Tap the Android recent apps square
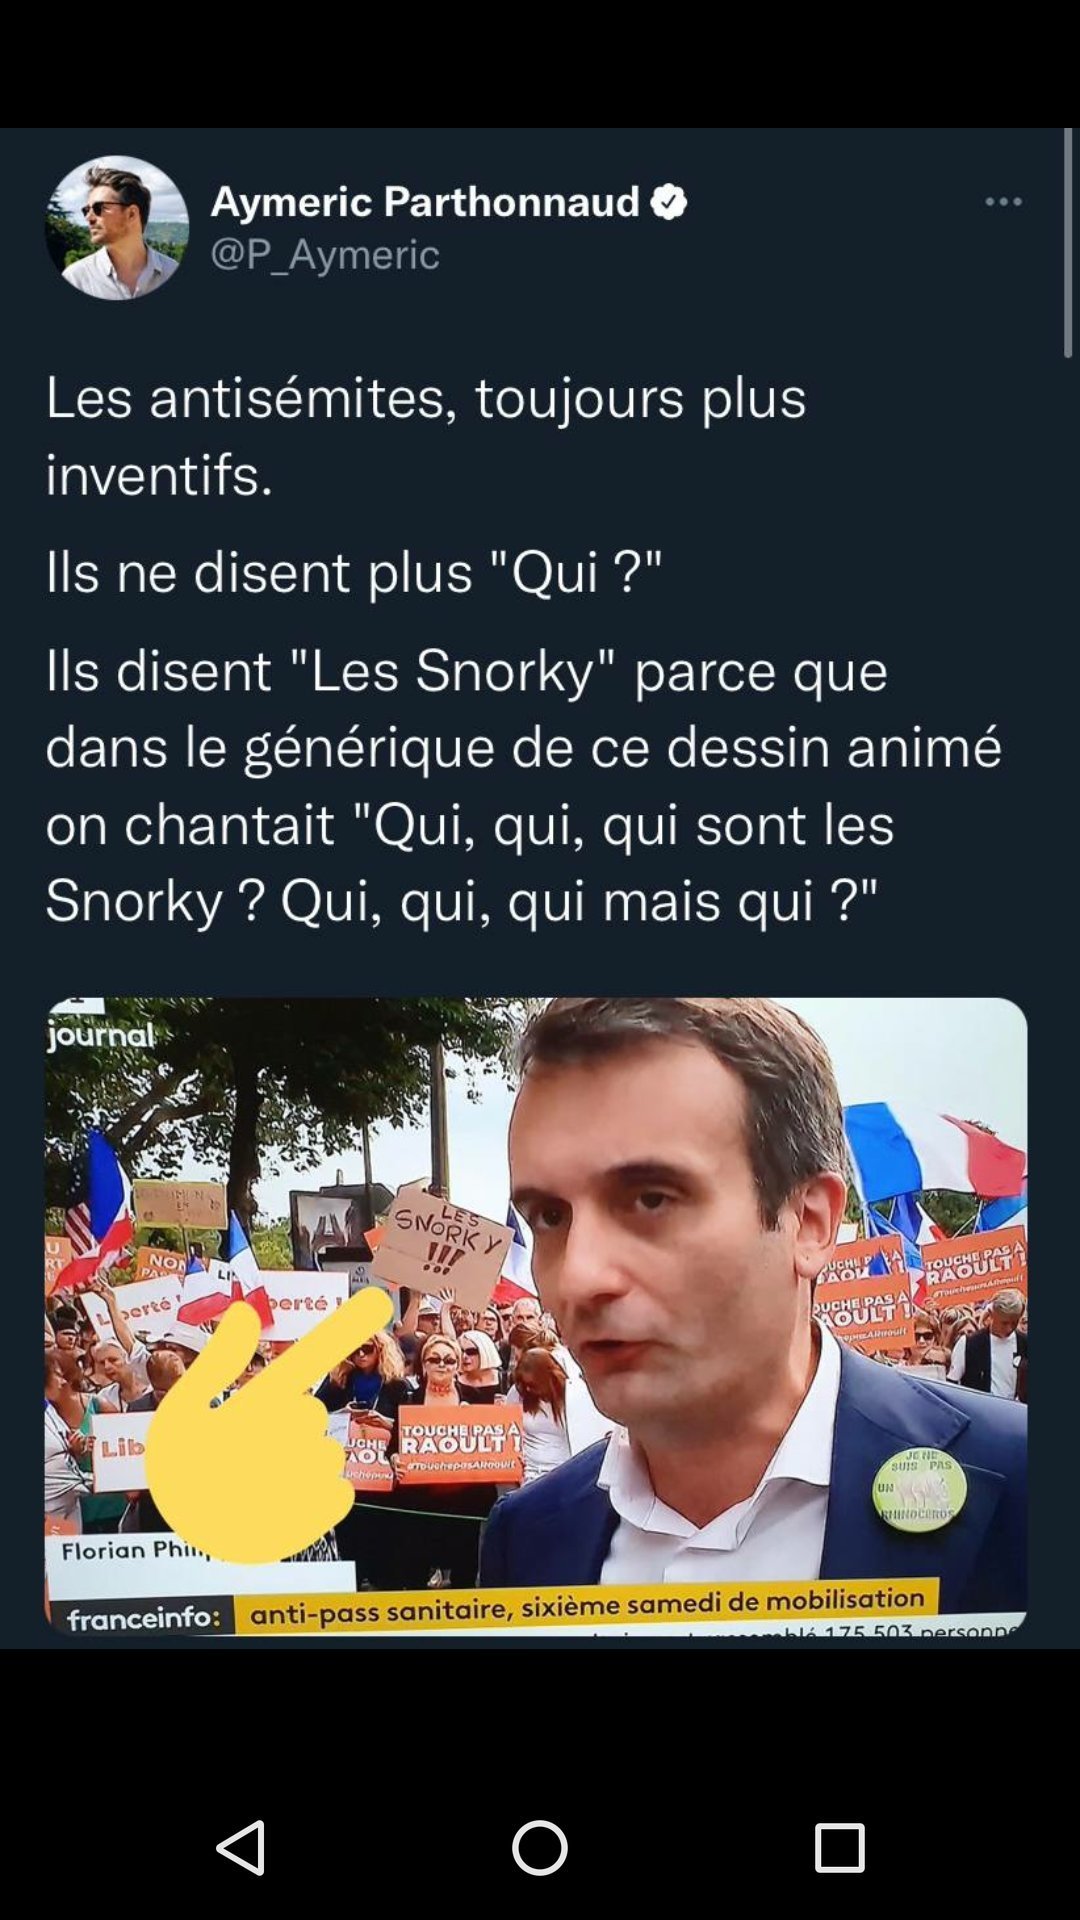This screenshot has width=1080, height=1920. (x=839, y=1847)
